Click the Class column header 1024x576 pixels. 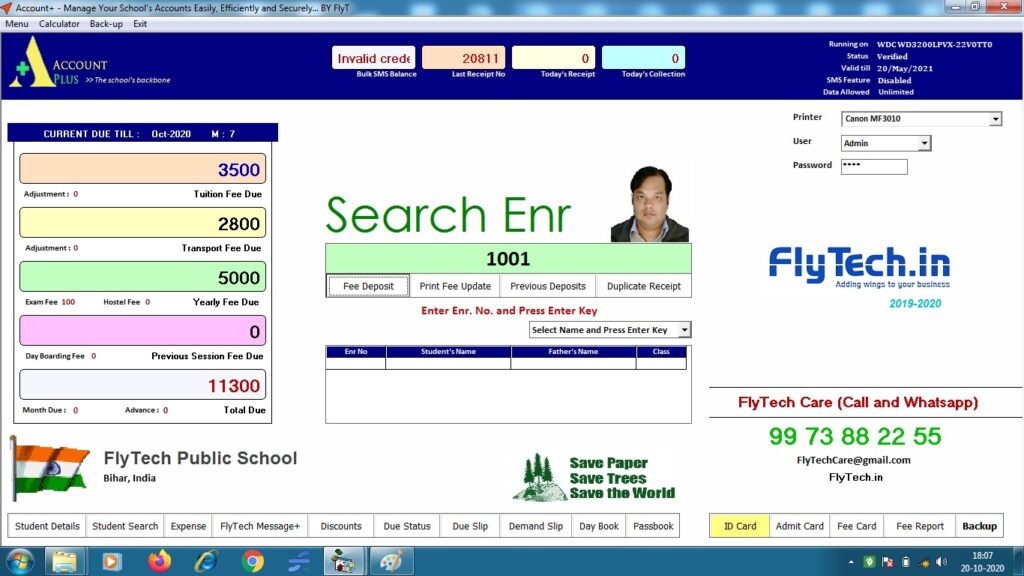point(661,351)
